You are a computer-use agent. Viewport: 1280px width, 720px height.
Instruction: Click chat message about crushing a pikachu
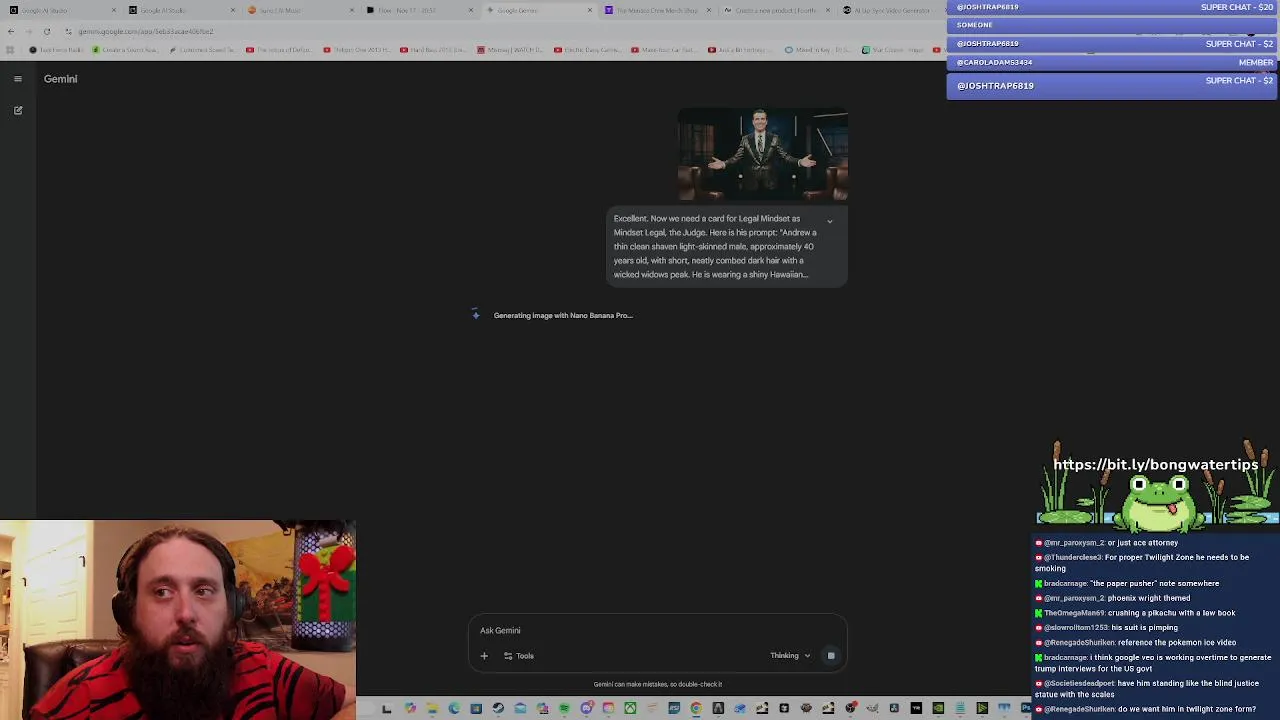pos(1135,613)
